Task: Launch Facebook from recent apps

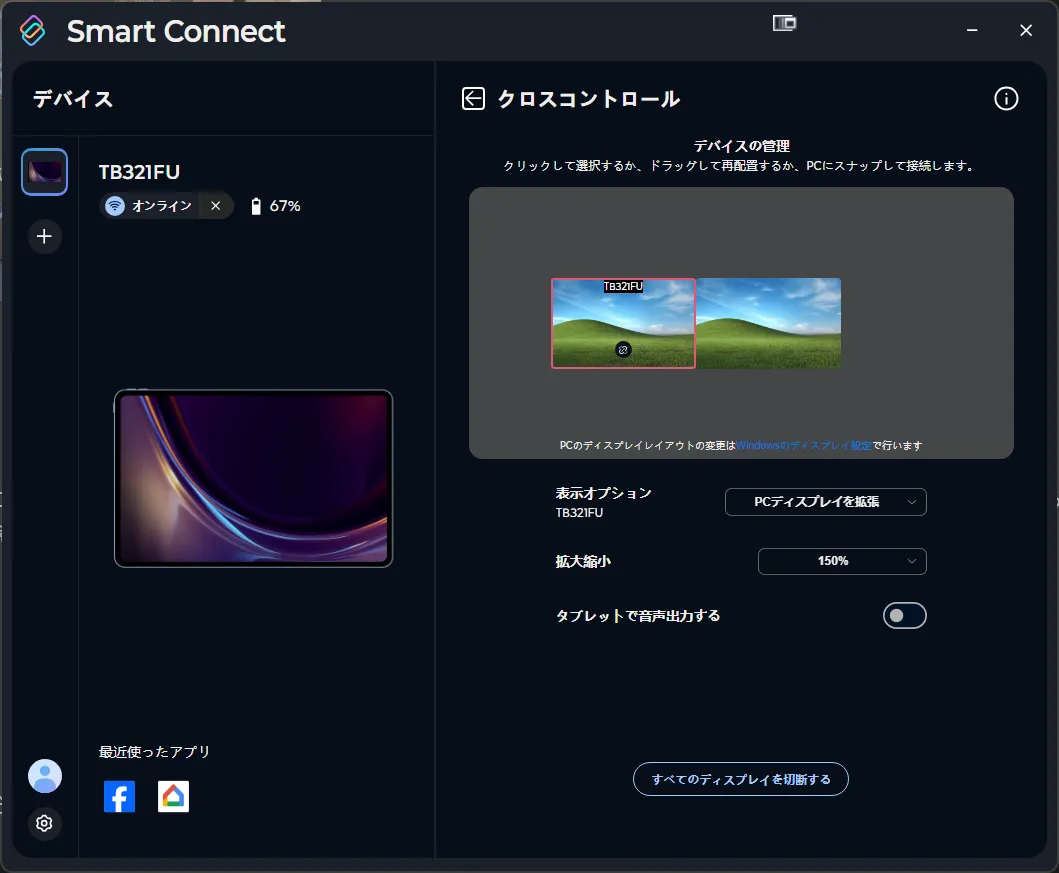Action: pos(119,797)
